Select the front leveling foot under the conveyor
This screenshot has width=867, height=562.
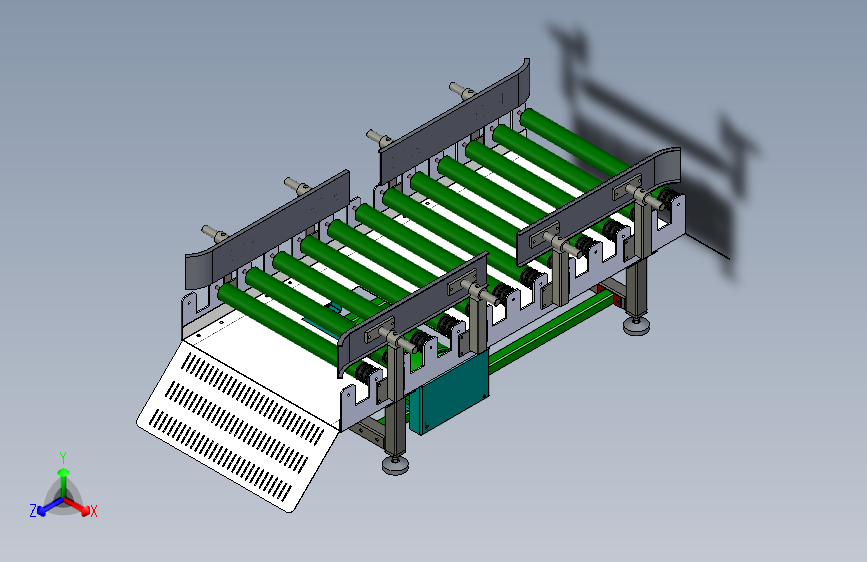coord(395,465)
